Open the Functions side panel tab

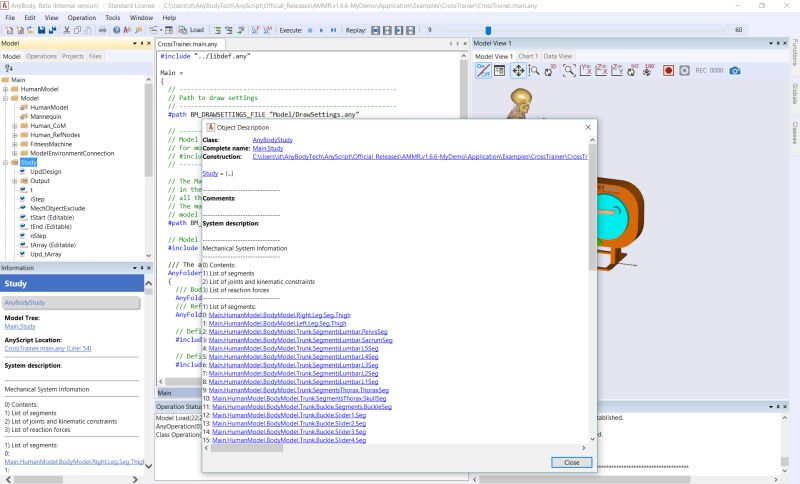(795, 52)
